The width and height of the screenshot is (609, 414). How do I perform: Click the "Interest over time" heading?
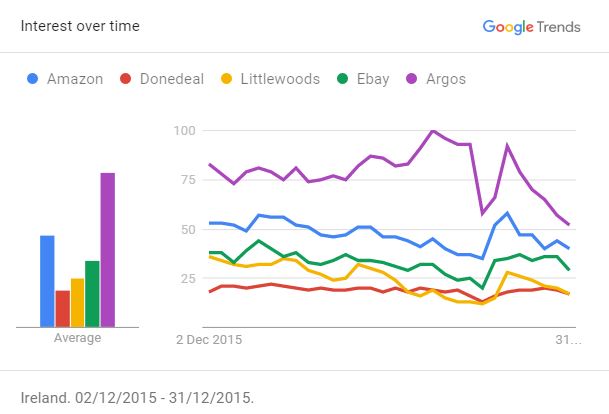click(x=80, y=26)
